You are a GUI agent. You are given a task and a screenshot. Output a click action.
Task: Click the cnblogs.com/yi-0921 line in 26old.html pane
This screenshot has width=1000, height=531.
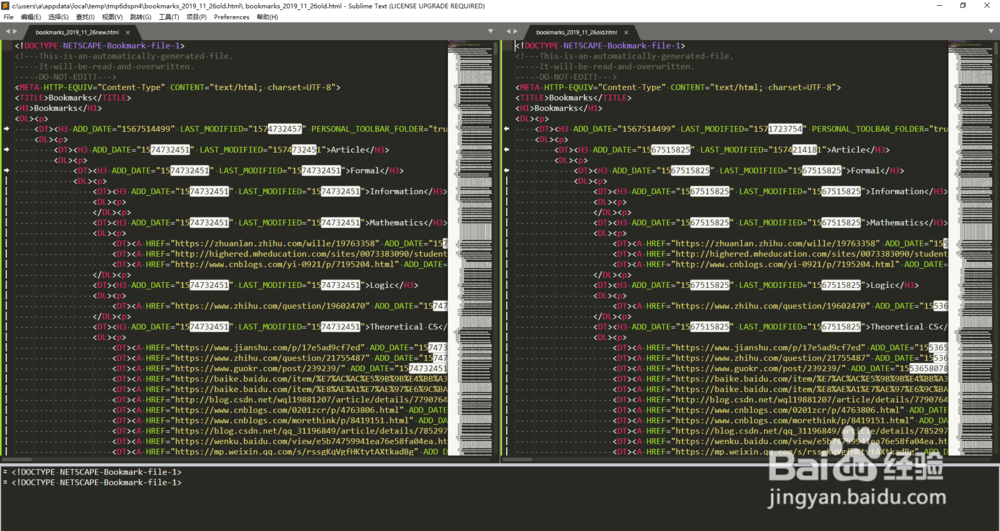[x=781, y=264]
